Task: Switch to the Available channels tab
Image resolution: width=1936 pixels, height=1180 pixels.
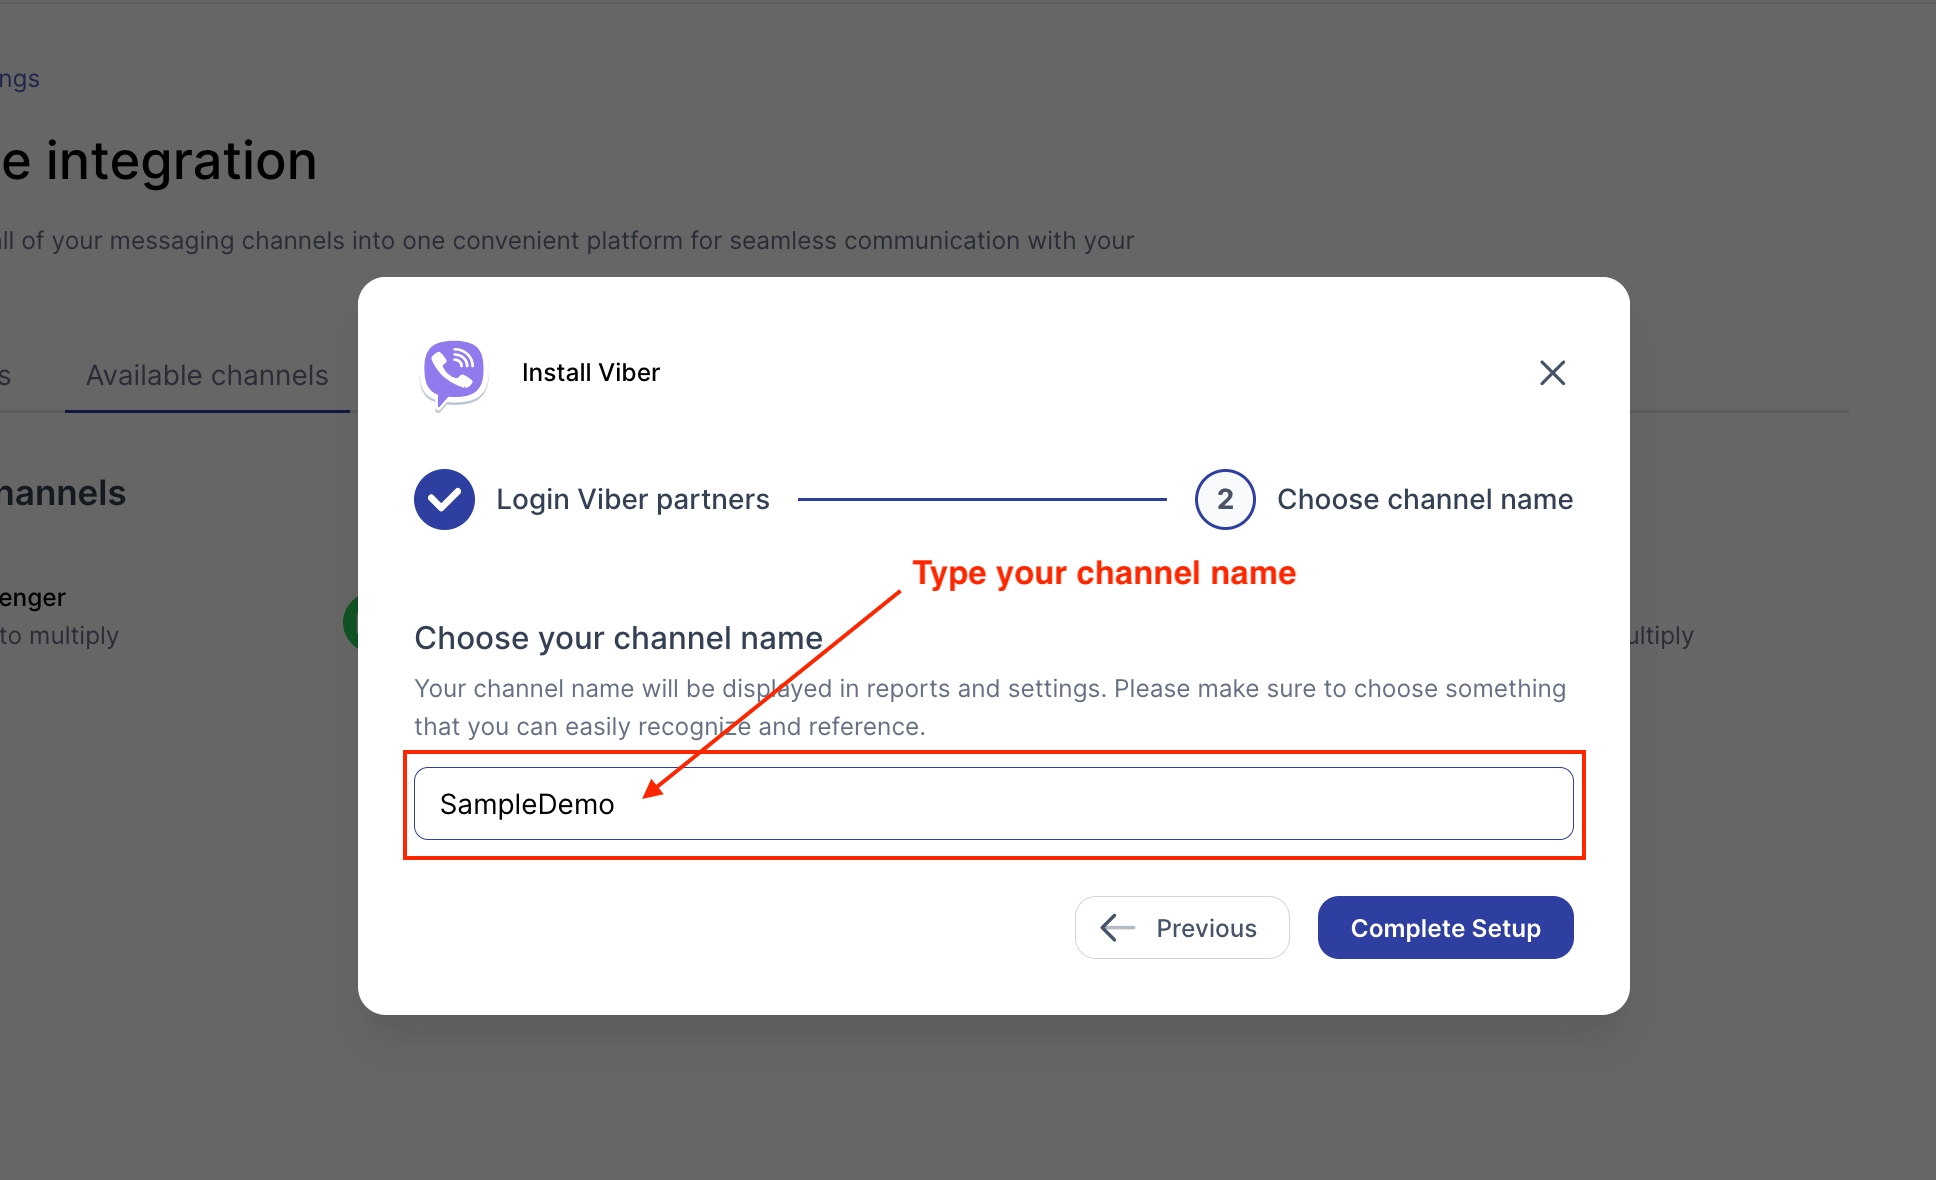Action: [207, 376]
